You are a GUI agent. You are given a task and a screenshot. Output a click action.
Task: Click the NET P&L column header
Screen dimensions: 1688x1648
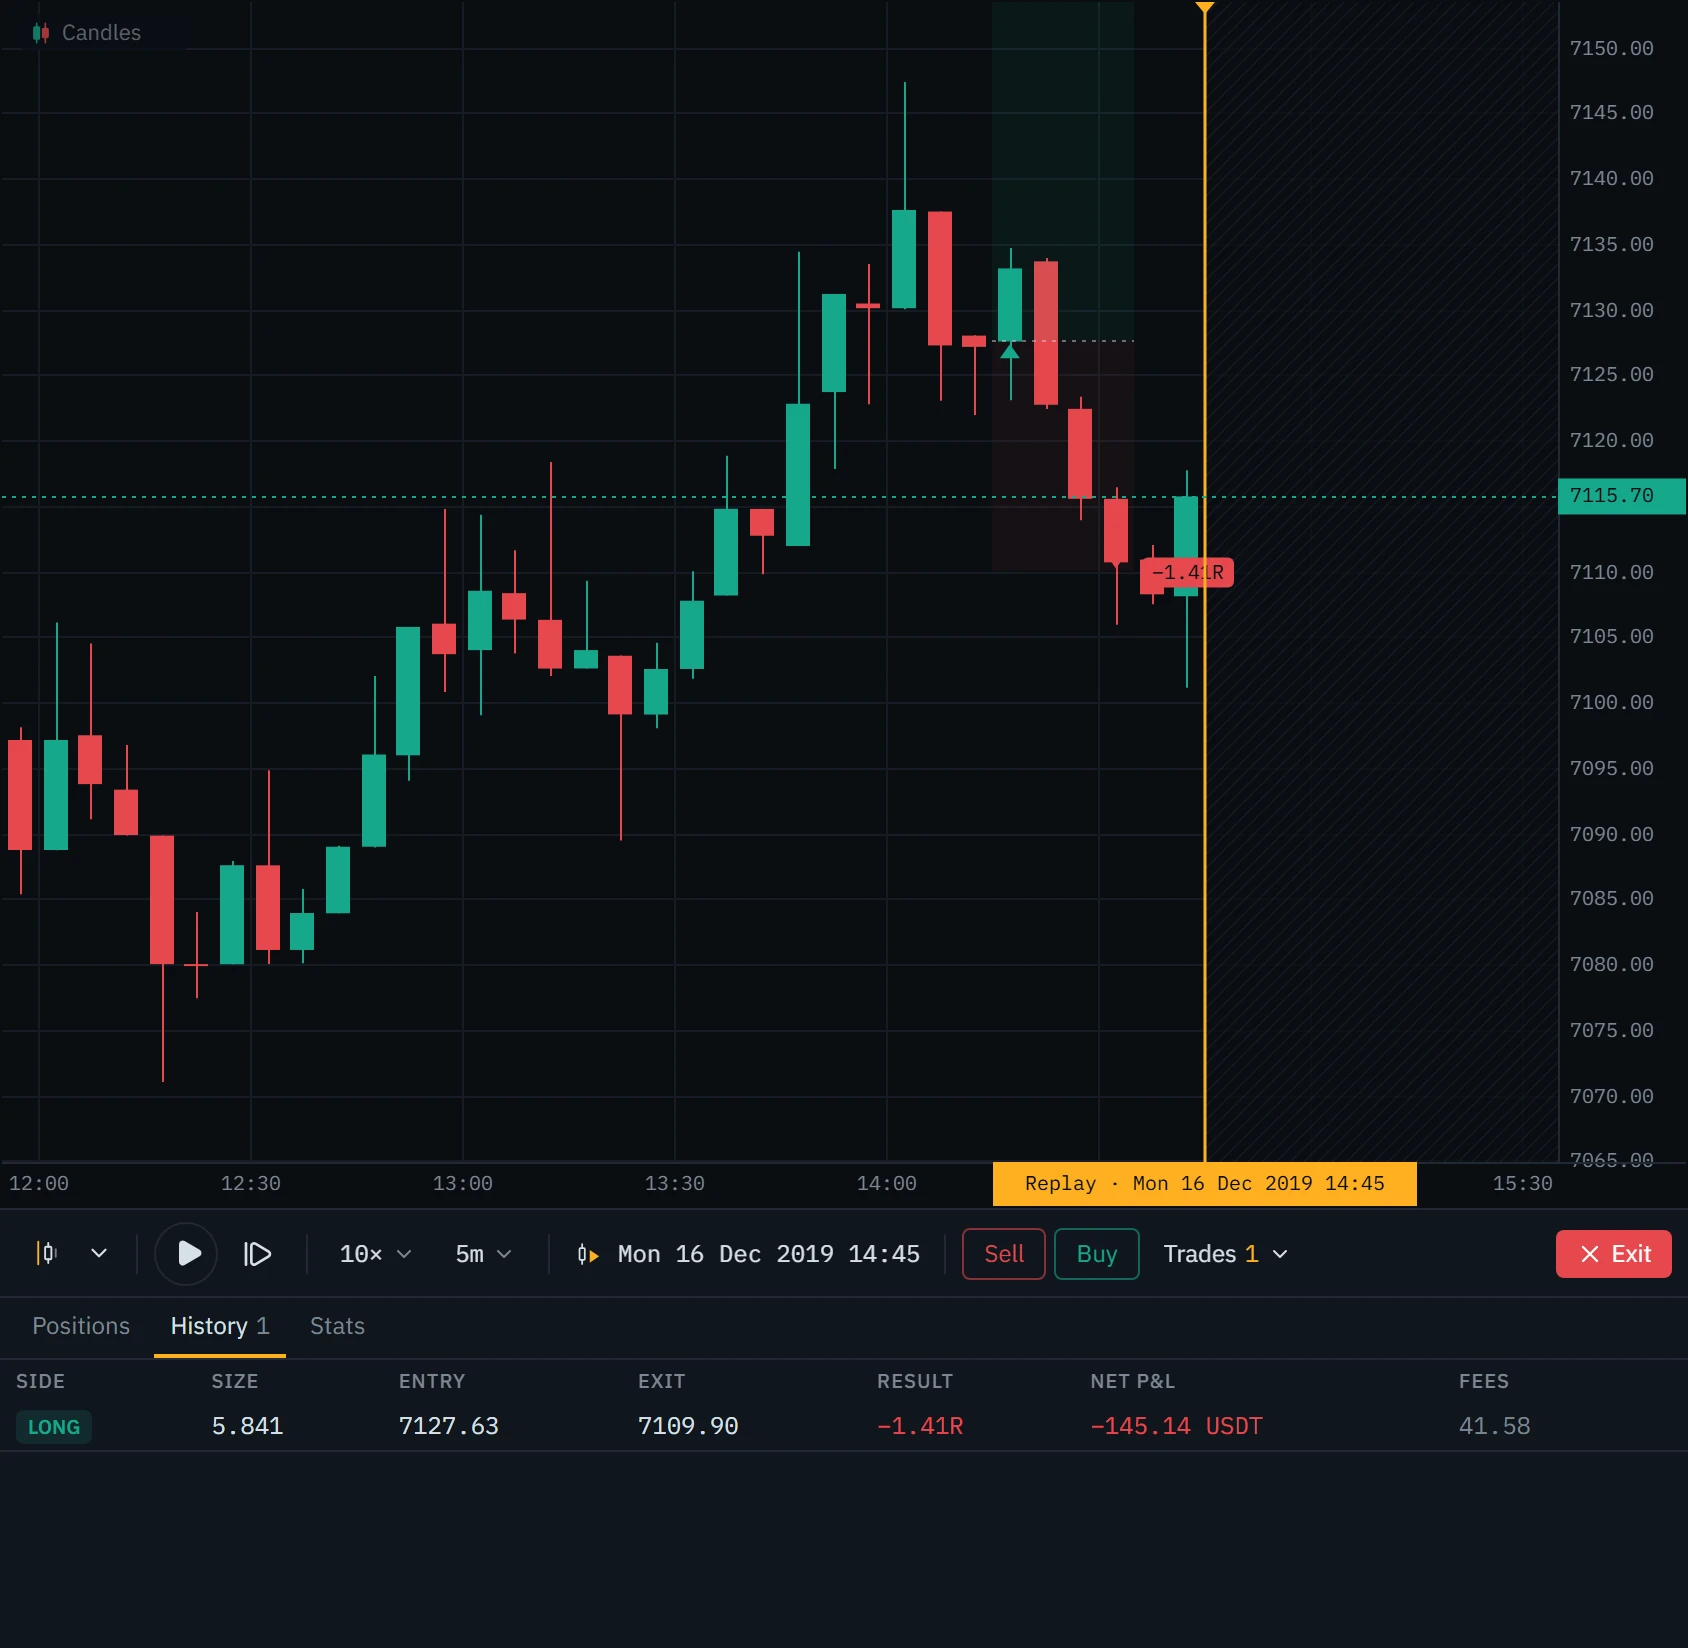1132,1381
